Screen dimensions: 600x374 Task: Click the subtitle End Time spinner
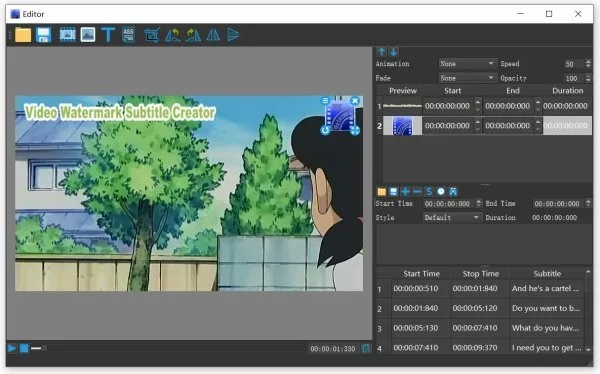click(589, 203)
